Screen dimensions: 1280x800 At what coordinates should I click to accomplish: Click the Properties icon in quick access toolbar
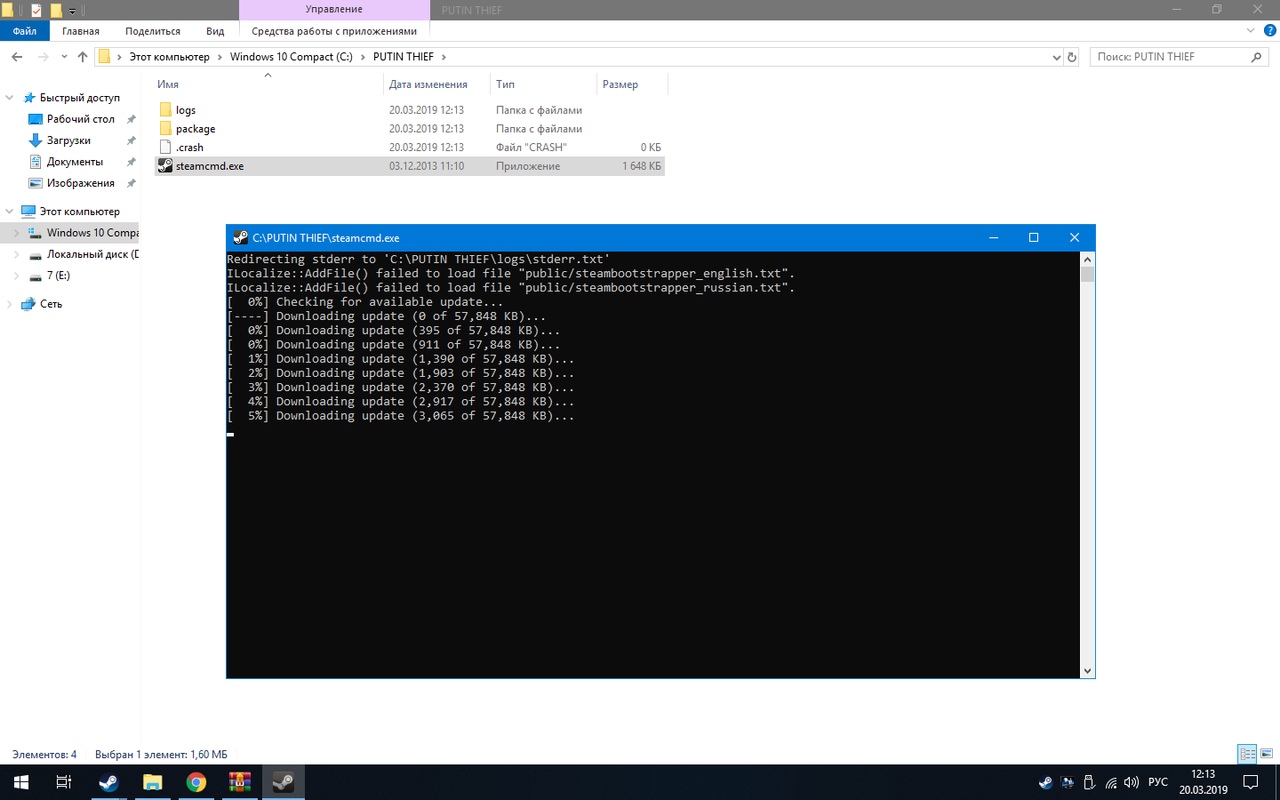[37, 10]
